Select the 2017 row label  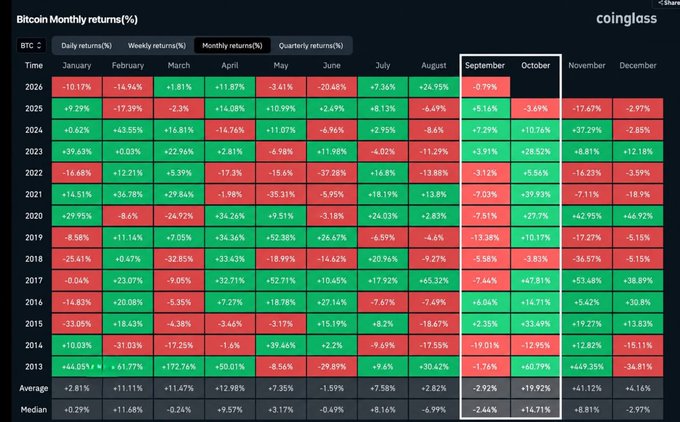(x=34, y=280)
